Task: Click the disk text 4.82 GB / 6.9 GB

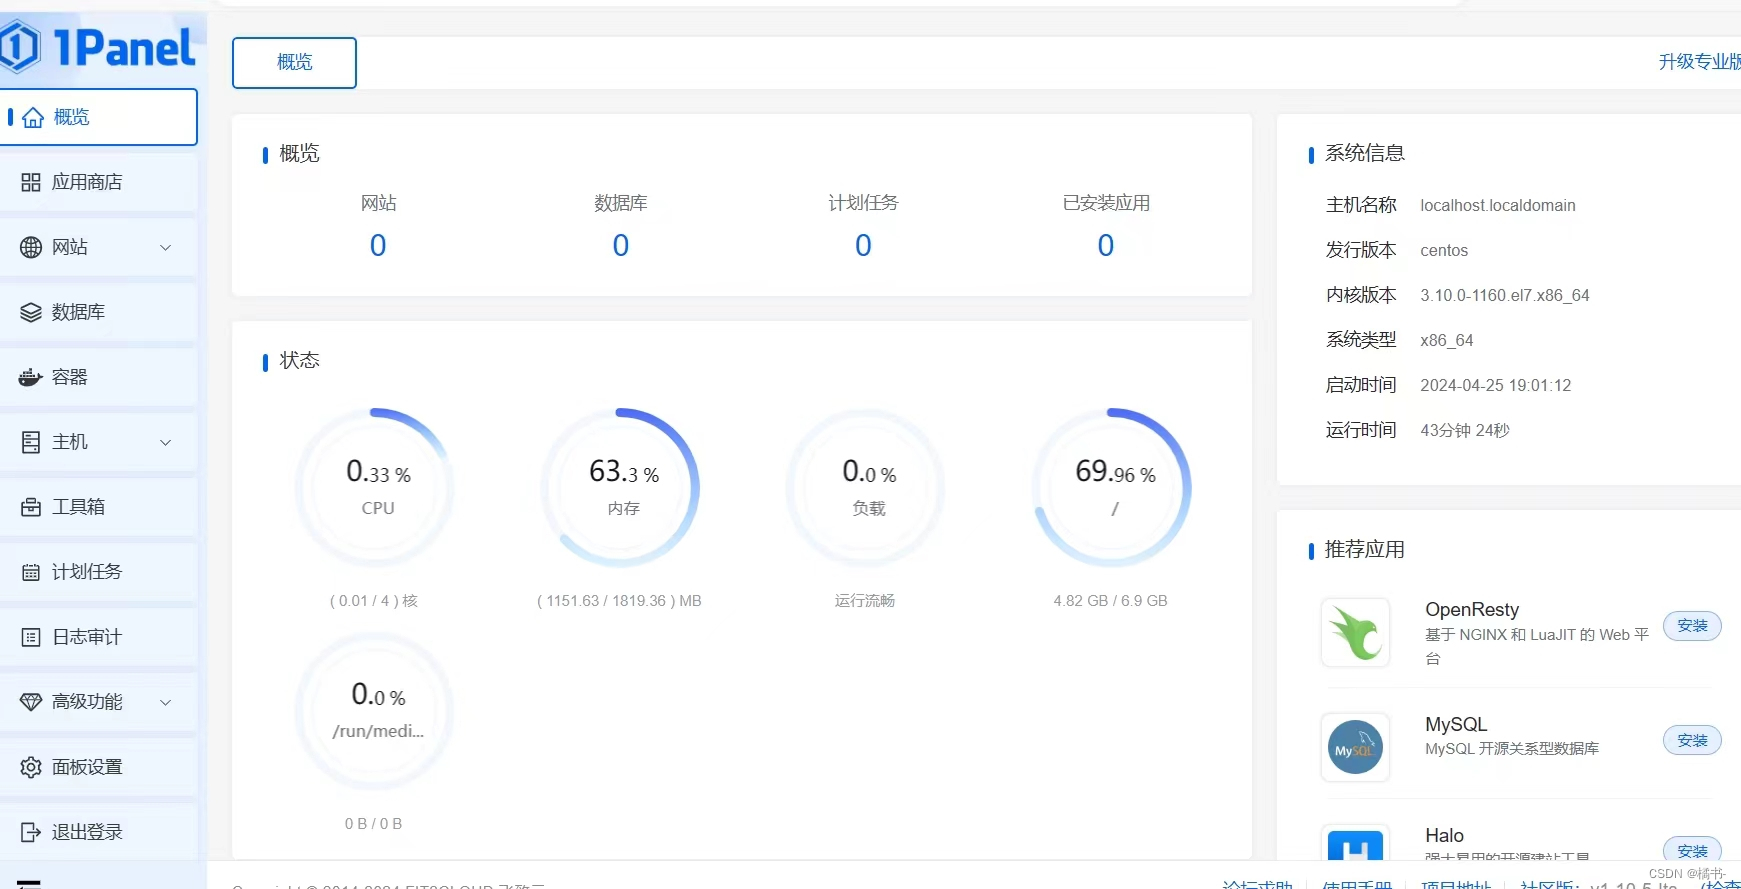Action: point(1110,601)
